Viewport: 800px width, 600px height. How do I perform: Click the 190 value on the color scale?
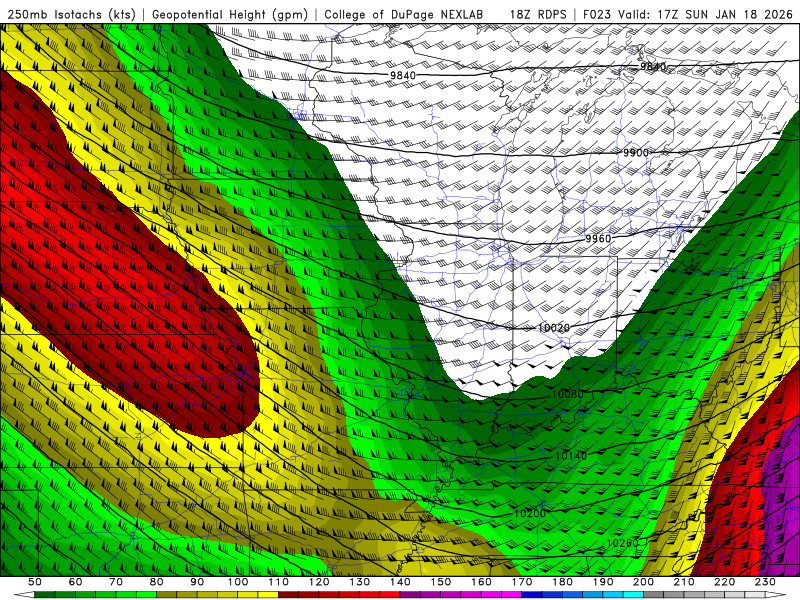603,582
